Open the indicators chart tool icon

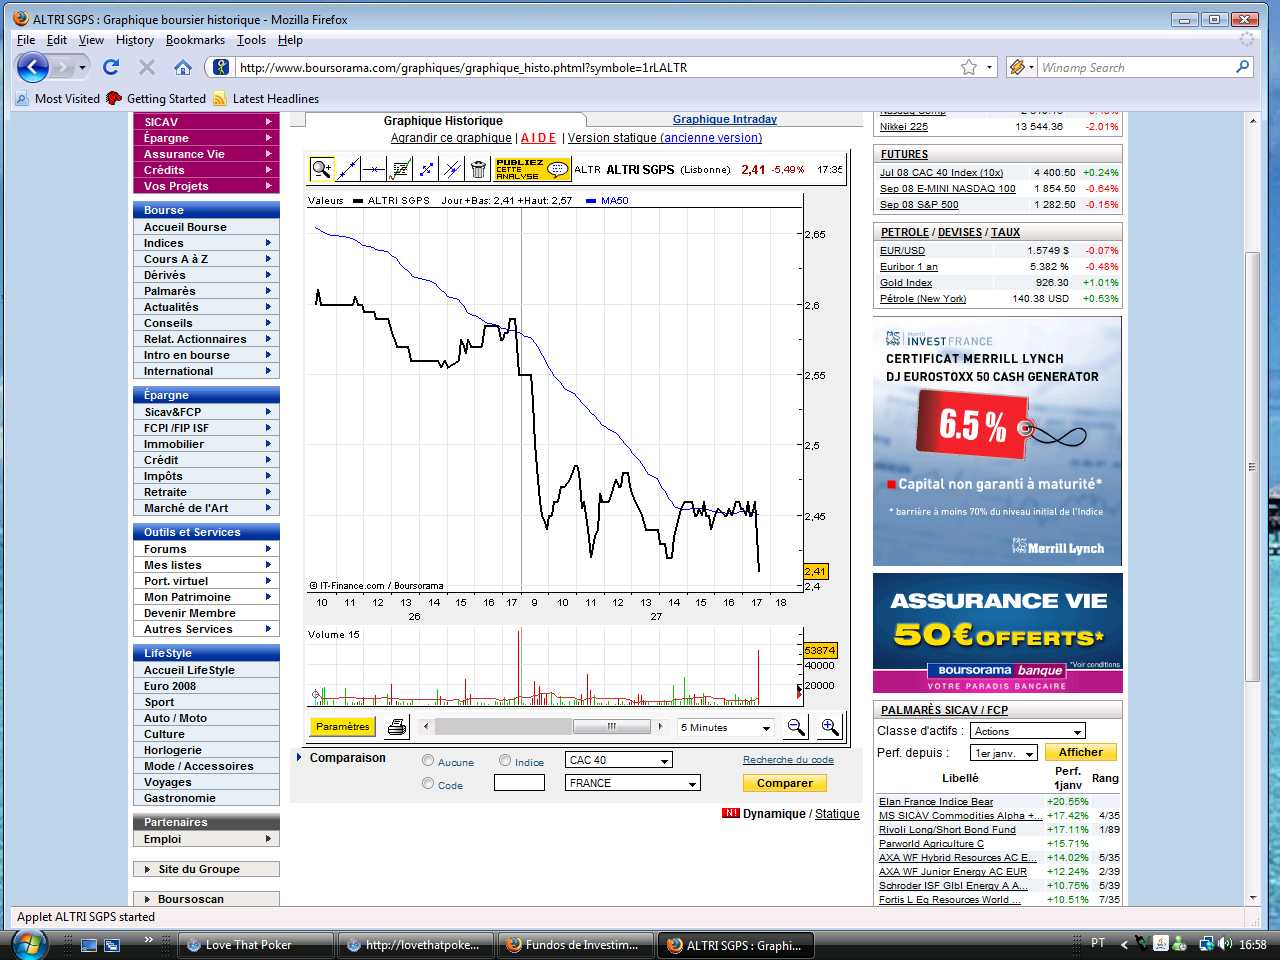(400, 169)
